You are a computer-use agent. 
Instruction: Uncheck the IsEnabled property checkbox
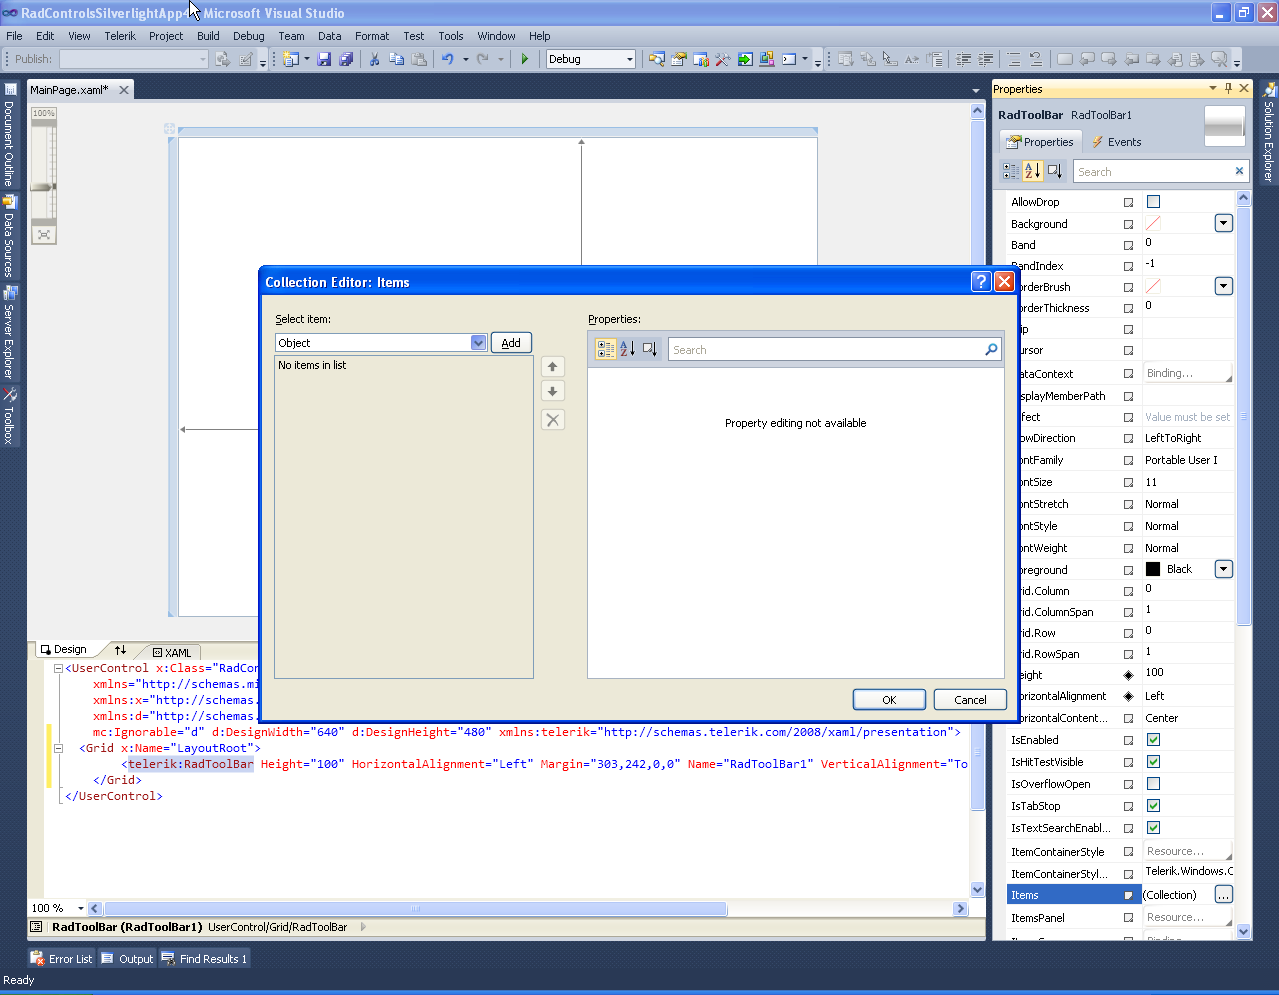click(x=1153, y=740)
